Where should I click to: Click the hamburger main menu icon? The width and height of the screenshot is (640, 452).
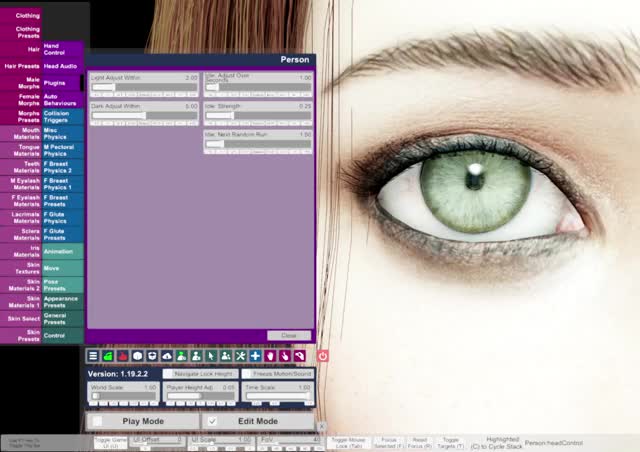[93, 356]
